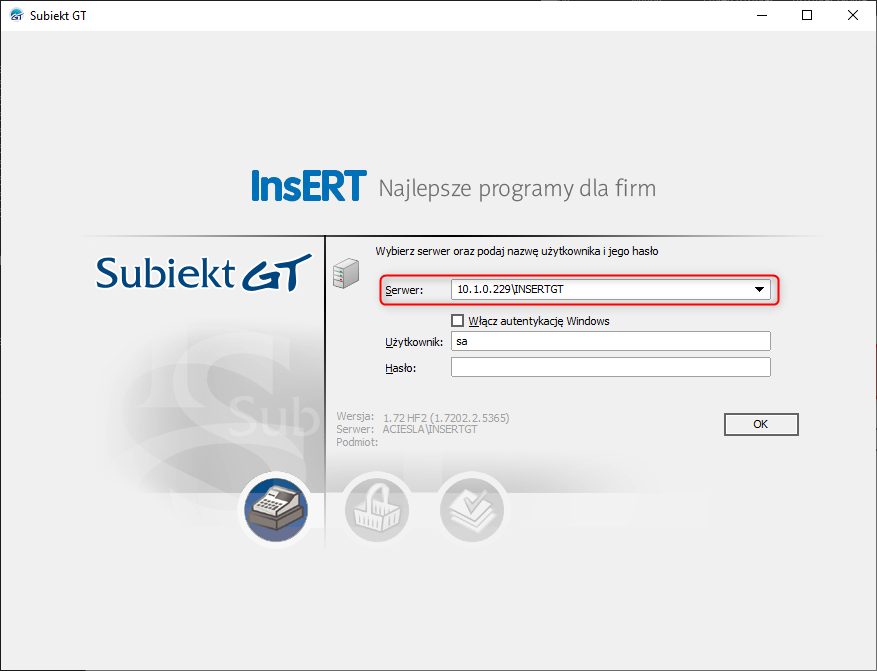Click the Użytkownik: label
The image size is (877, 671).
tap(414, 342)
